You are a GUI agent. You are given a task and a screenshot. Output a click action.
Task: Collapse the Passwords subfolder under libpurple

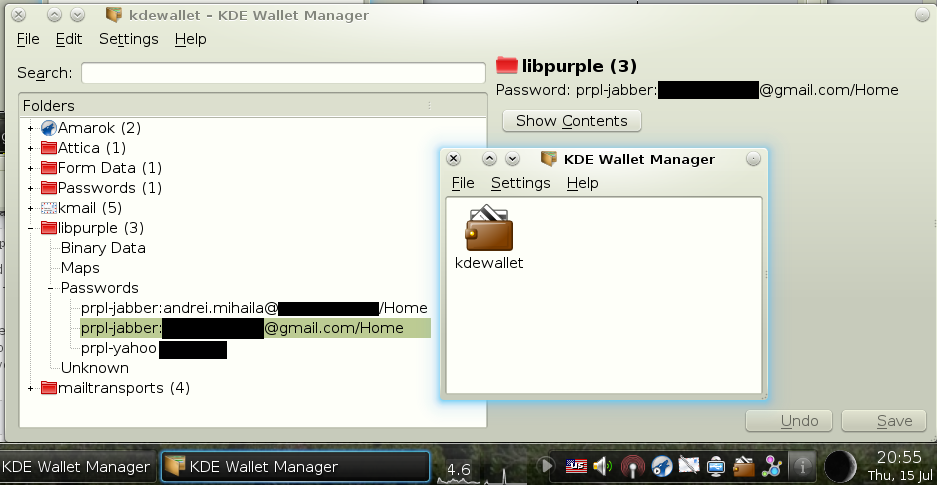pyautogui.click(x=51, y=288)
